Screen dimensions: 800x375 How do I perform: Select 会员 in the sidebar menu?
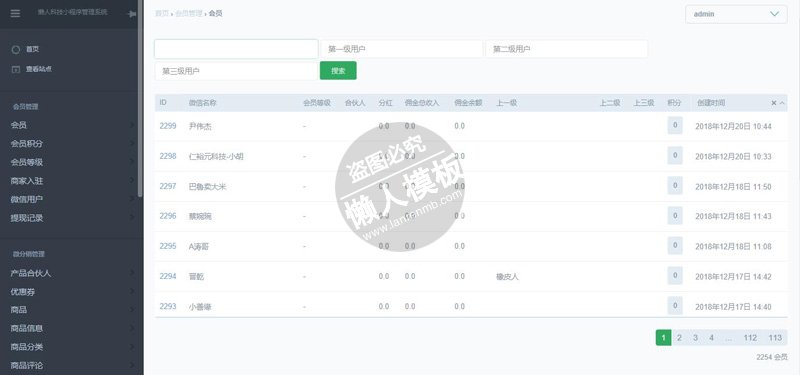tap(18, 125)
